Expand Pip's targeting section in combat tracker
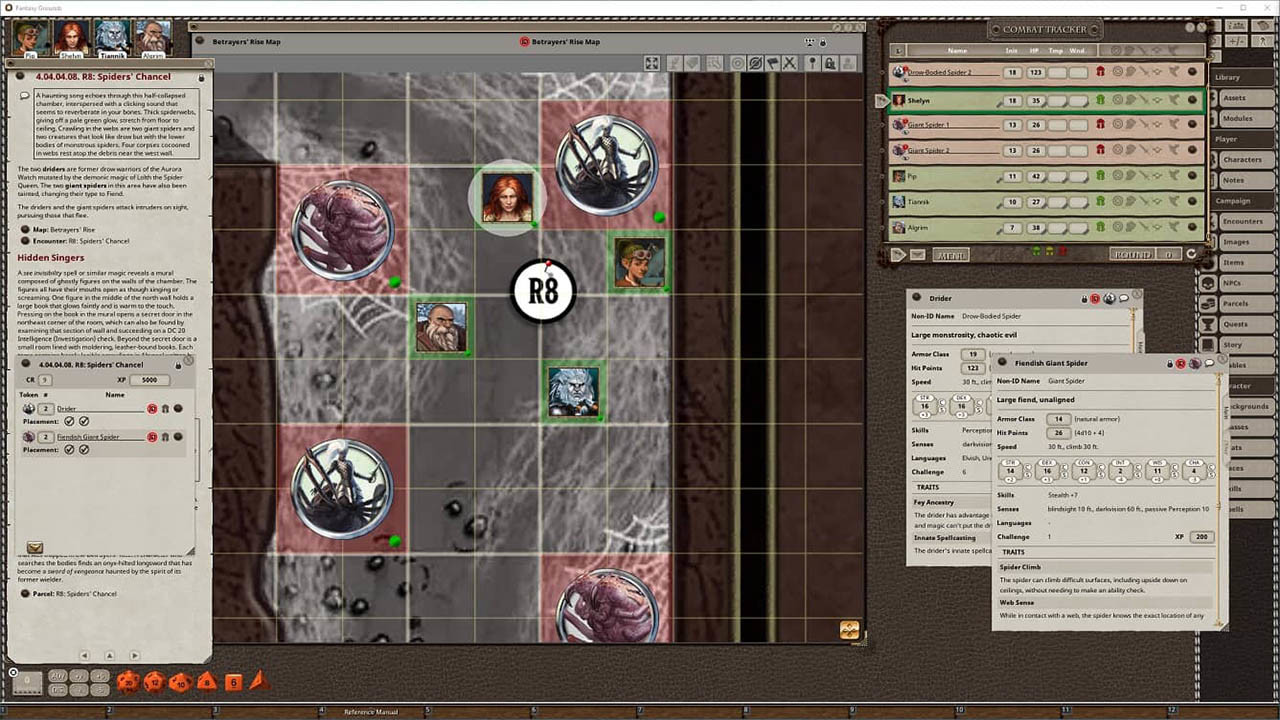 (1117, 177)
